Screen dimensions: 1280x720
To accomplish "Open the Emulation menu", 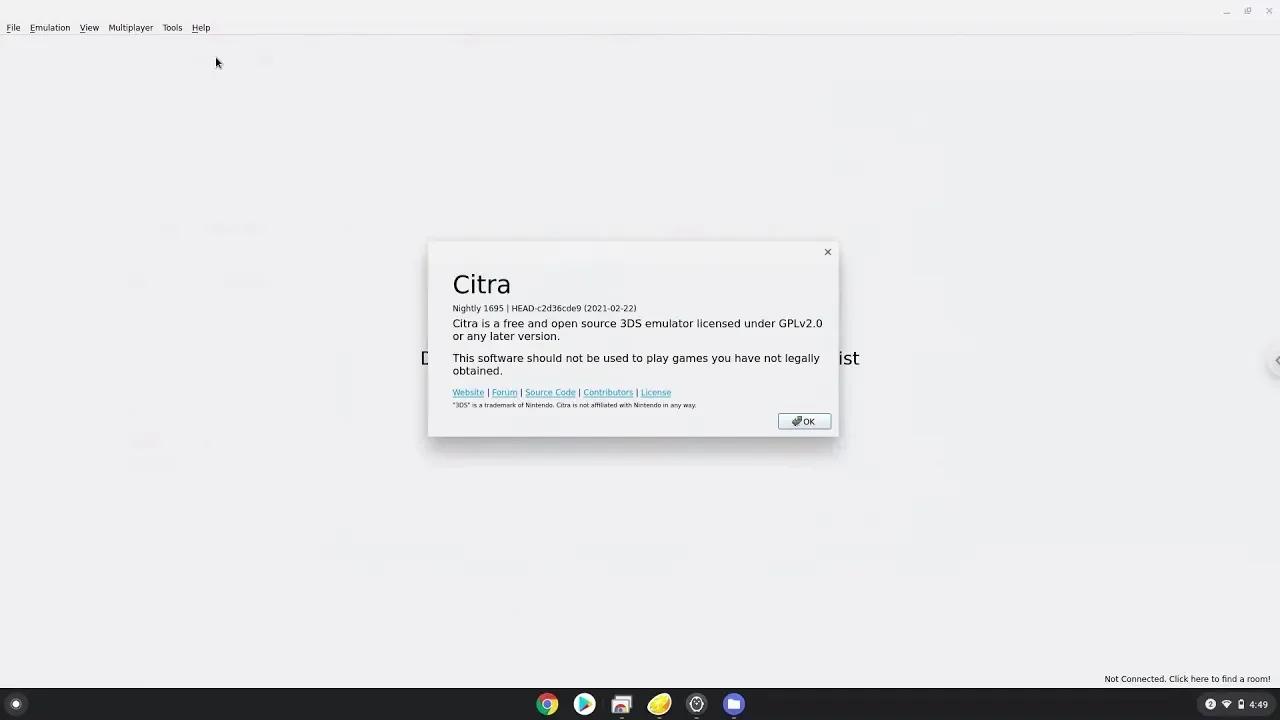I will [49, 27].
